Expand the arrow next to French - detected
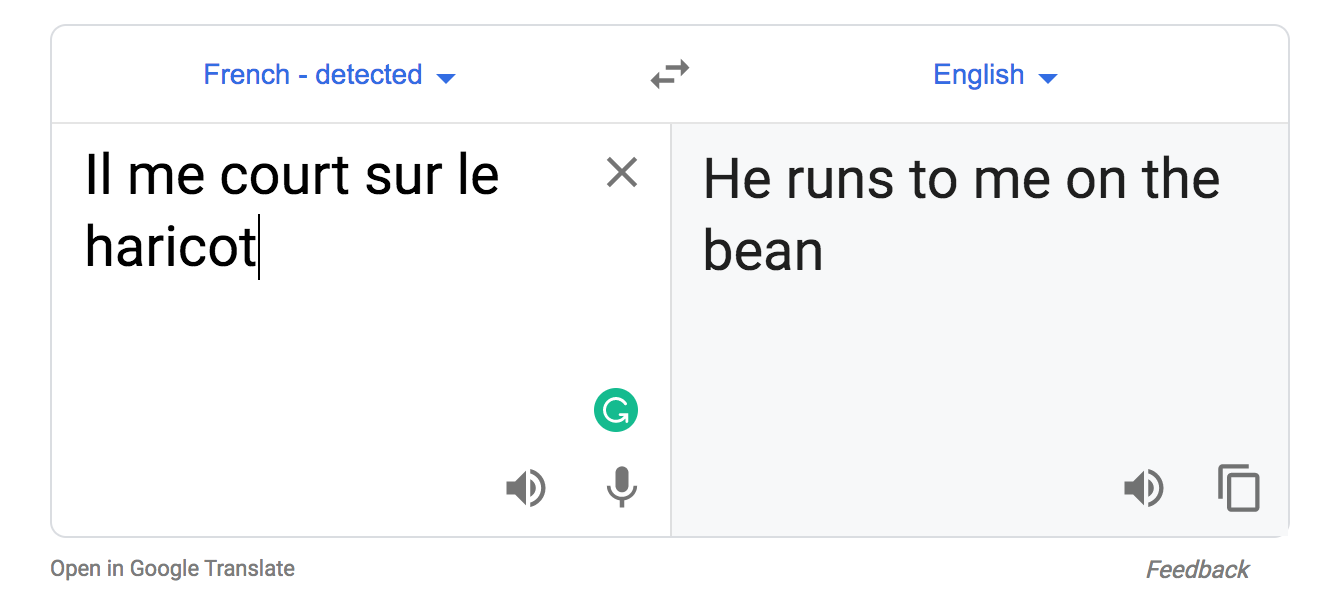The width and height of the screenshot is (1342, 602). point(447,78)
